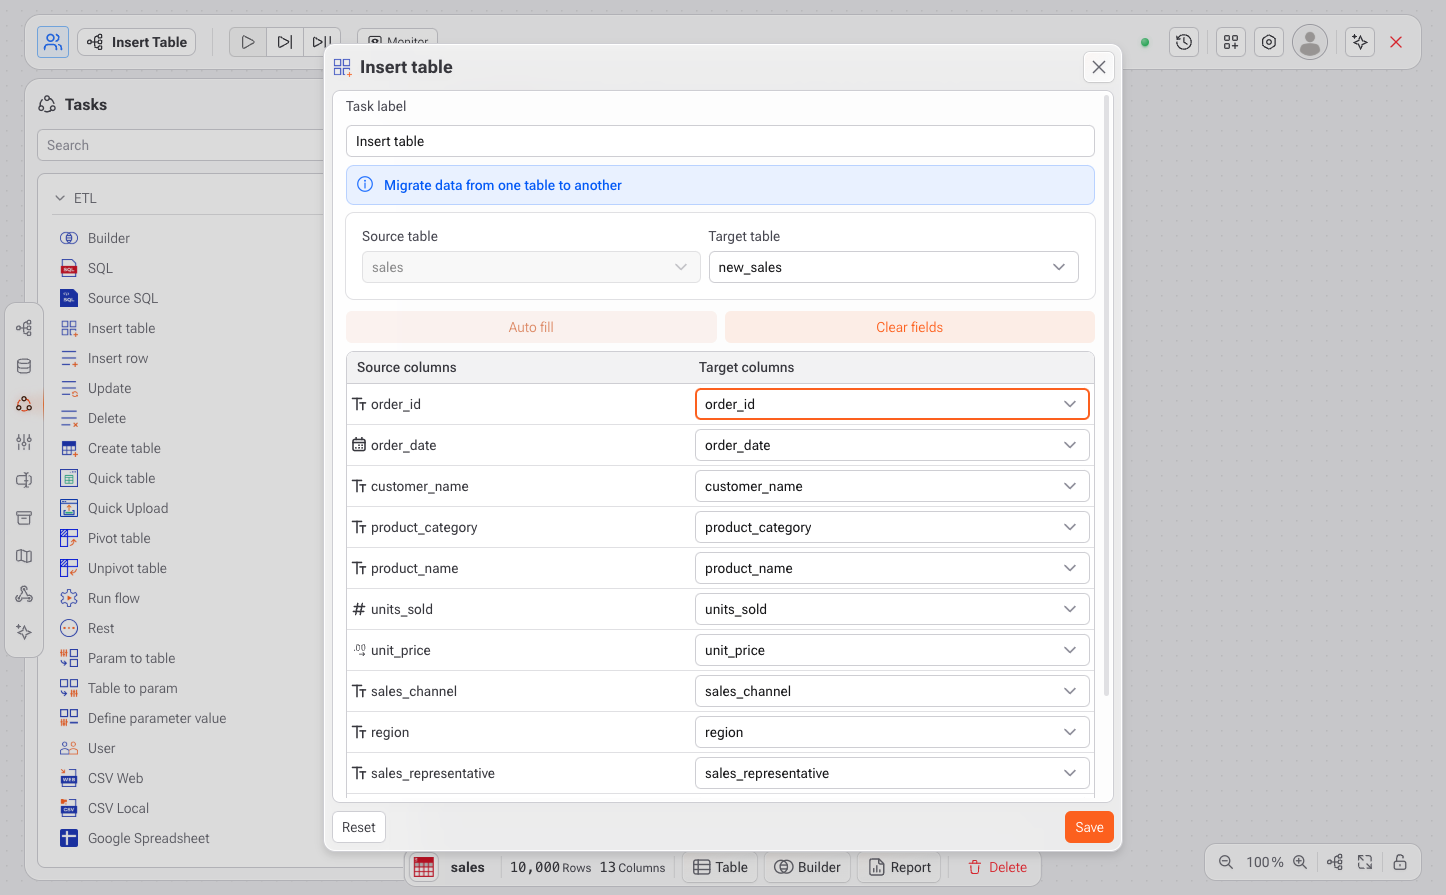
Task: Click the AI sparkle icon in top bar
Action: point(1359,42)
